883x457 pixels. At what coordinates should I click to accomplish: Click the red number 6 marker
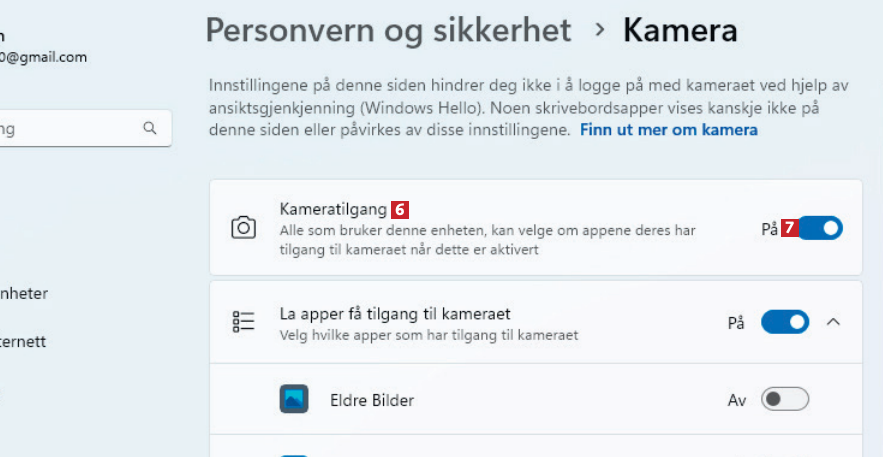pos(400,210)
